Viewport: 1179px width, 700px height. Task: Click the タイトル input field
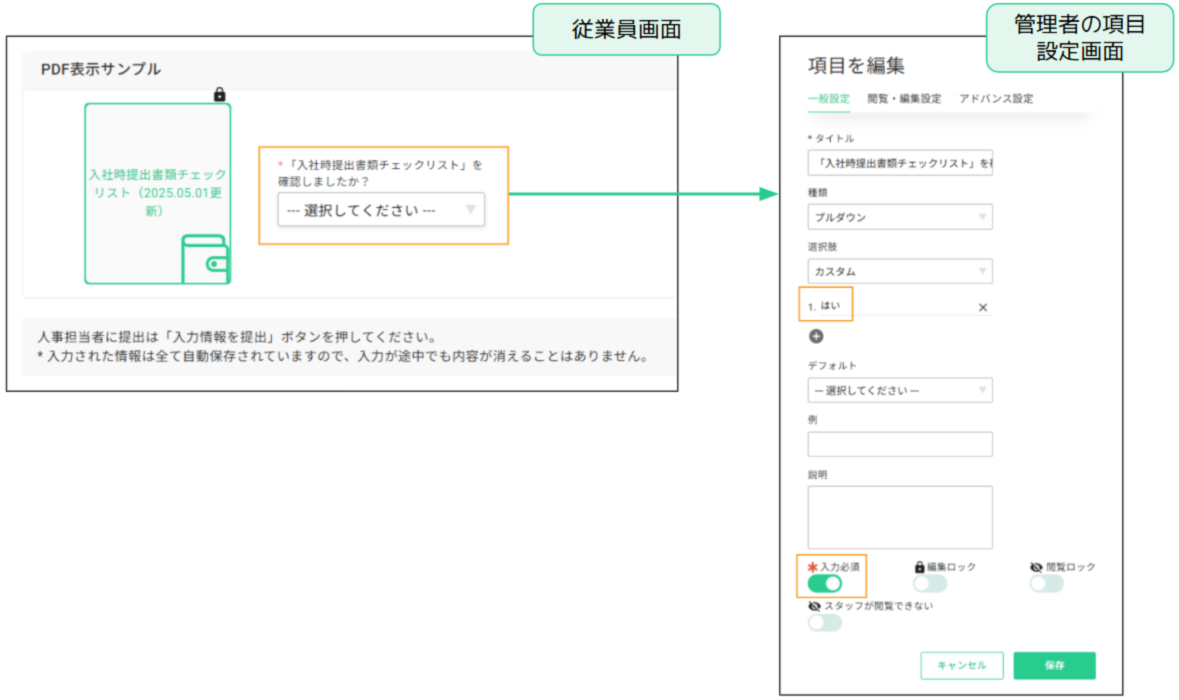(x=900, y=163)
